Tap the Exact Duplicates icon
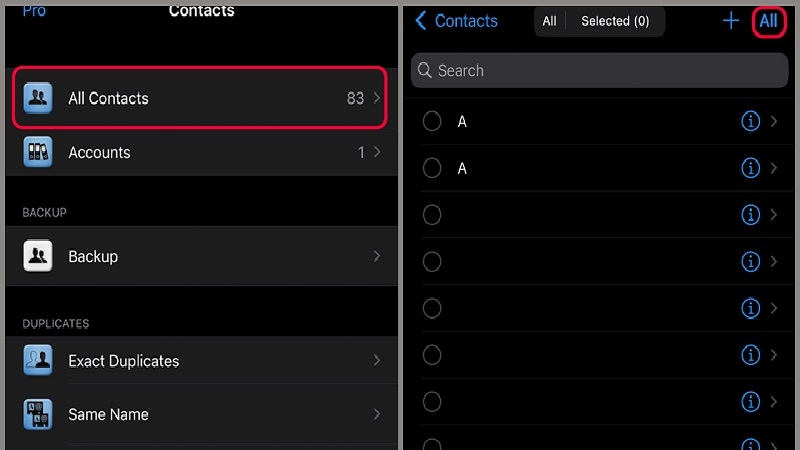This screenshot has height=450, width=800. (x=38, y=360)
